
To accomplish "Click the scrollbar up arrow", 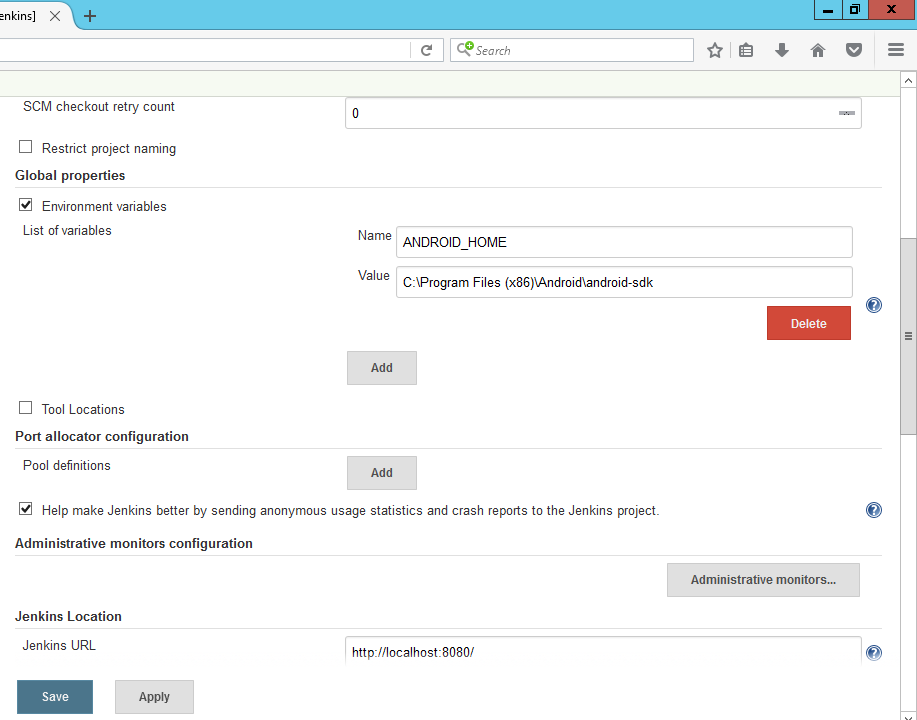I will tap(908, 80).
